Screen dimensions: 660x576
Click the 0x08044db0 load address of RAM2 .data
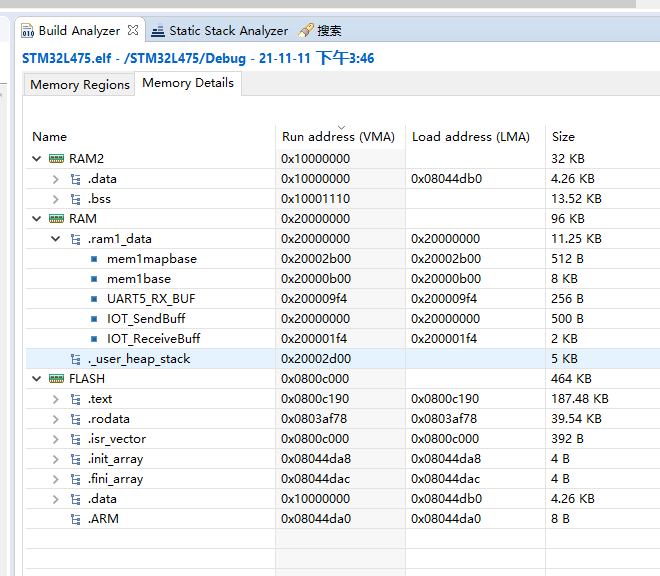coord(446,179)
